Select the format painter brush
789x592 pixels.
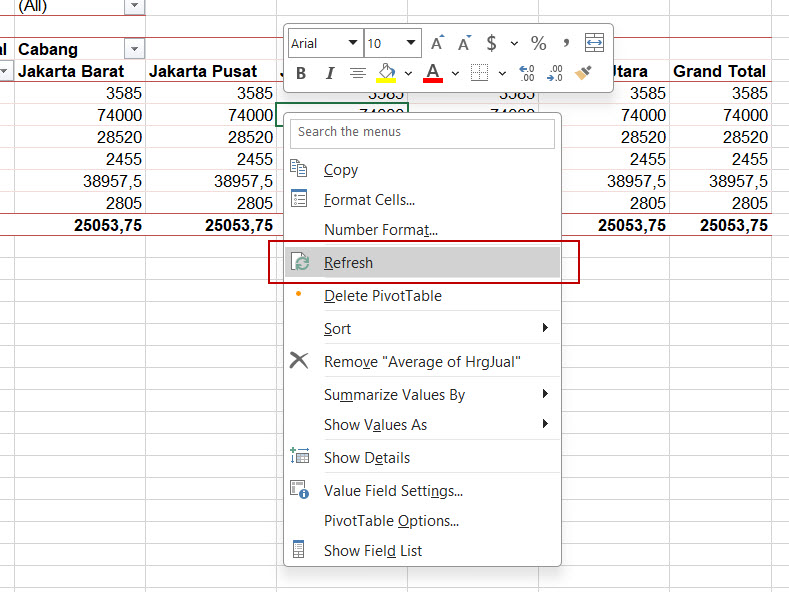(585, 73)
